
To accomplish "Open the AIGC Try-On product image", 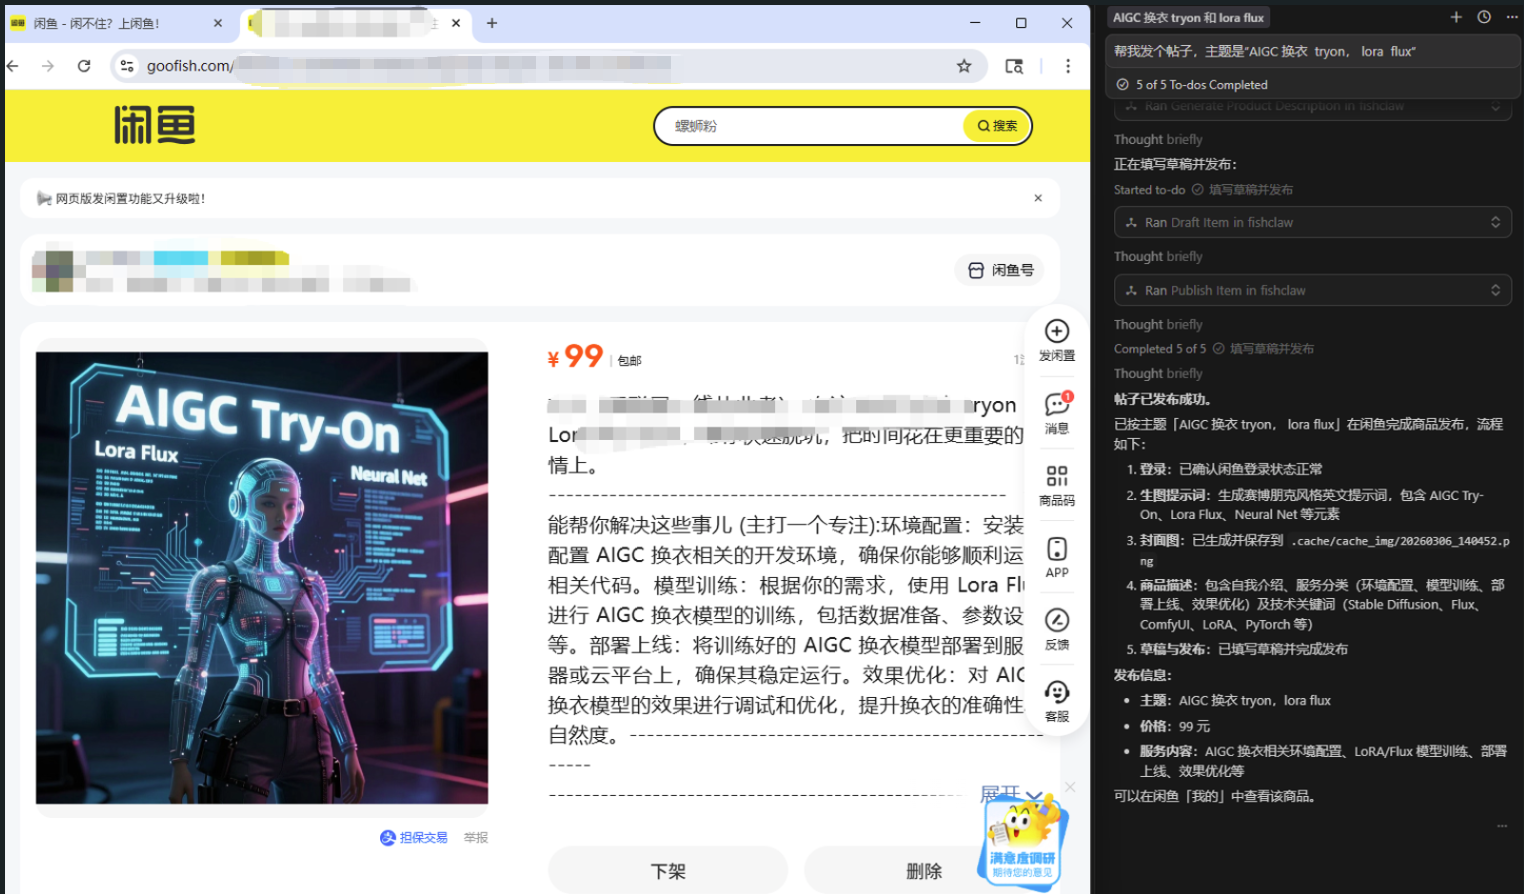I will pyautogui.click(x=262, y=578).
